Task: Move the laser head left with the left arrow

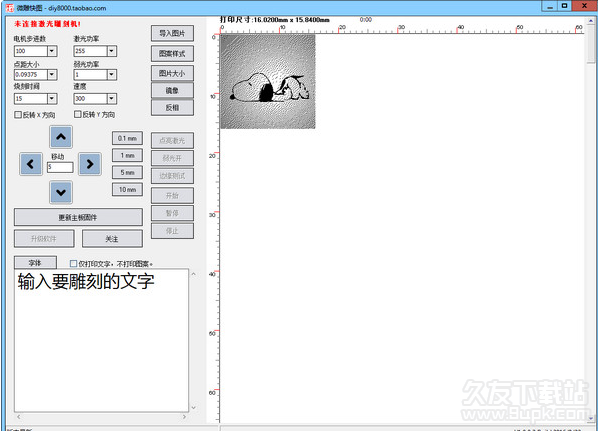Action: (x=31, y=164)
